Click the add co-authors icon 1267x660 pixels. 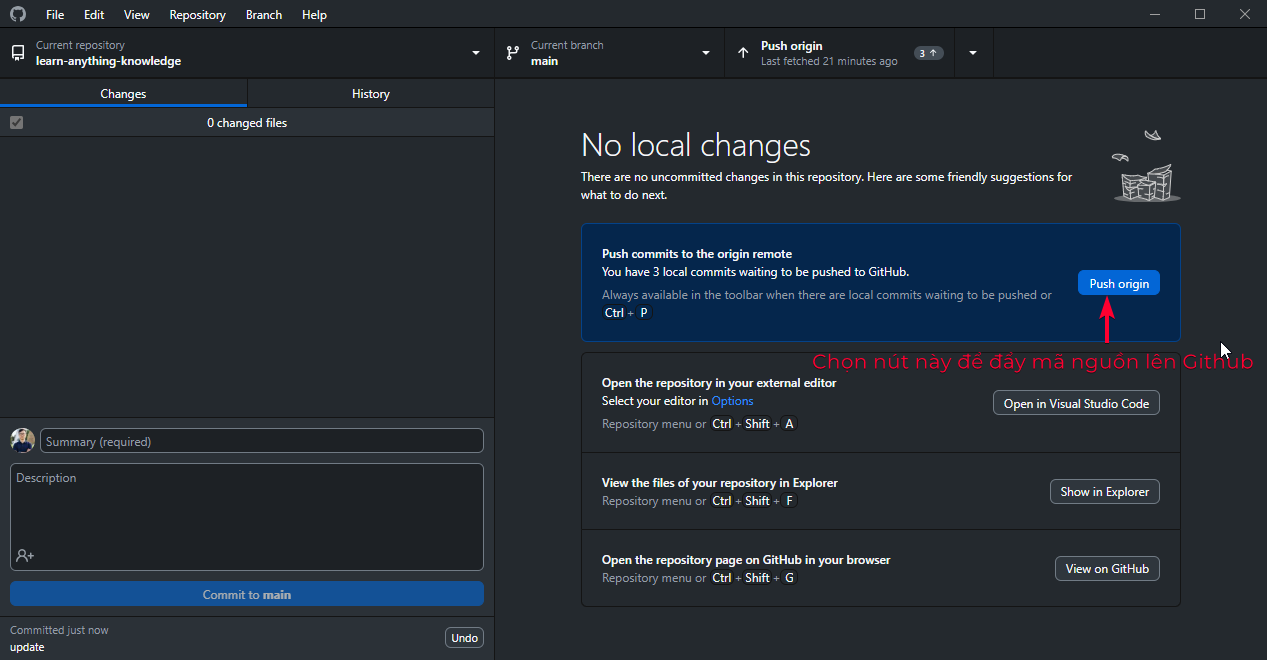click(x=25, y=555)
